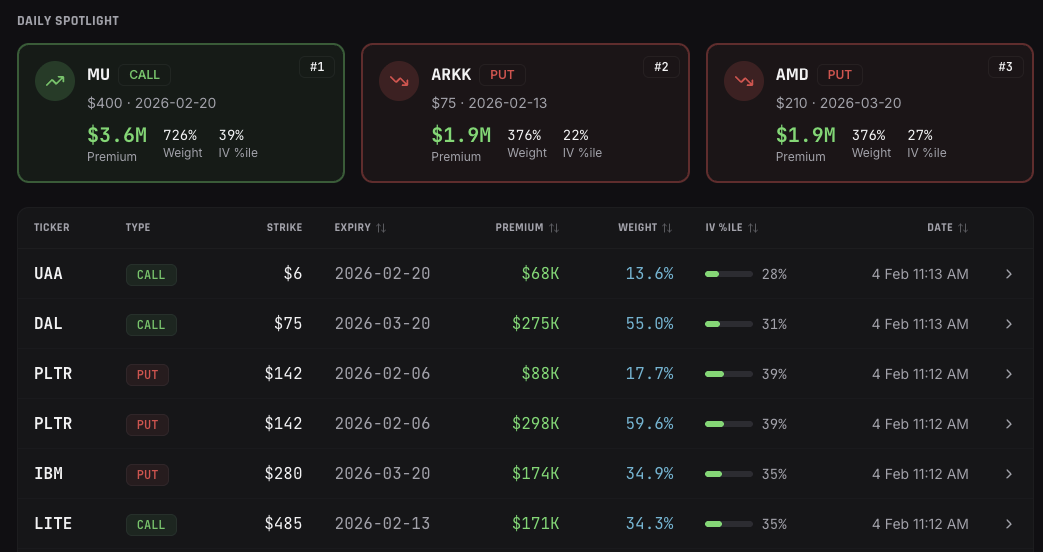Sort by Premium using its sort arrows
Screen dimensions: 1043x552
pos(553,227)
